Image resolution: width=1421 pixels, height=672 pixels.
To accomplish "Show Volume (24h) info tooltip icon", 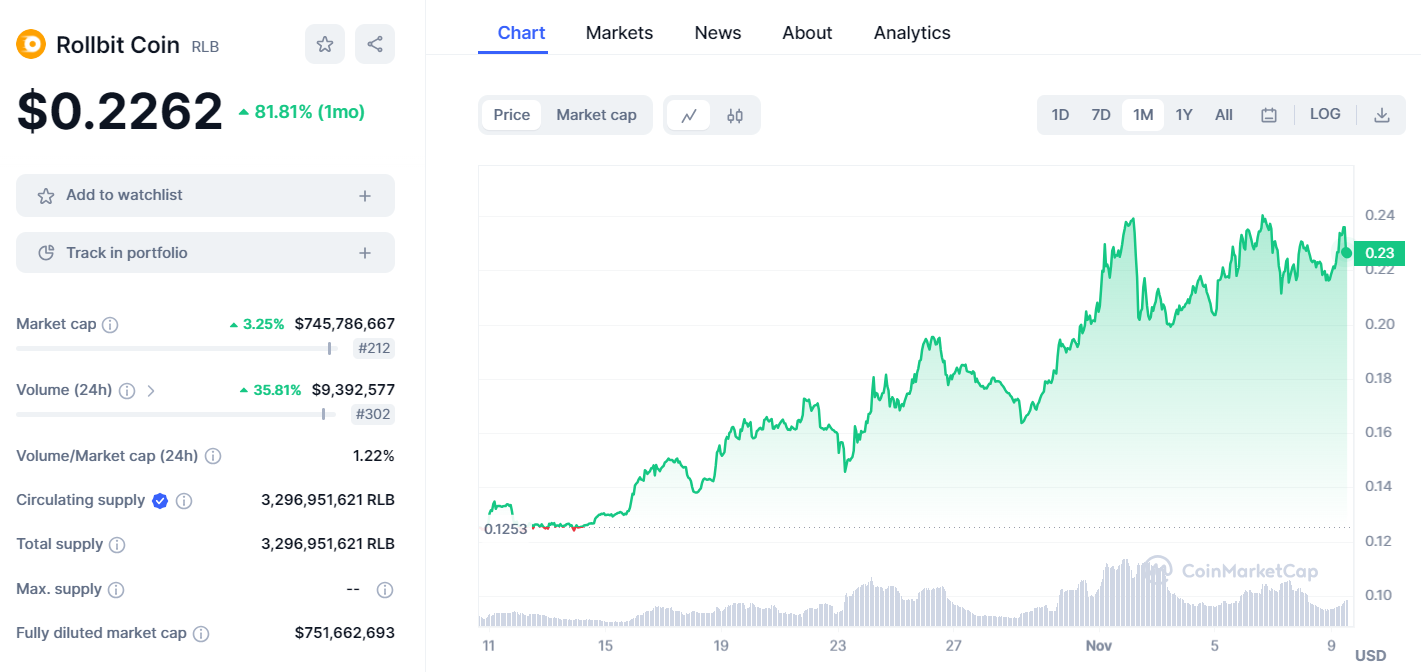I will tap(127, 390).
